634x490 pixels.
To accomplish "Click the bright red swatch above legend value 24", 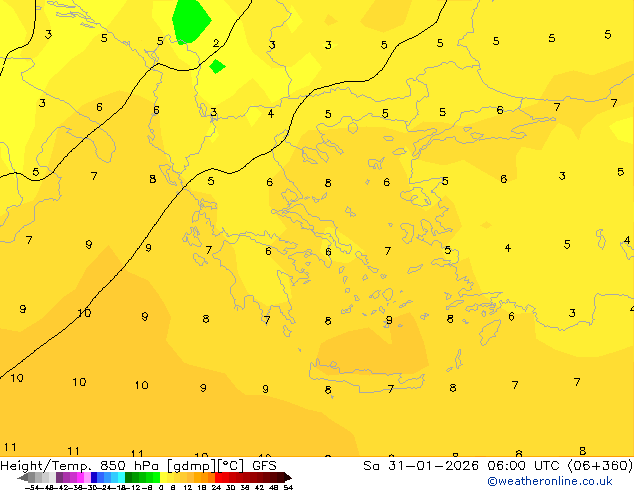I will tap(218, 477).
